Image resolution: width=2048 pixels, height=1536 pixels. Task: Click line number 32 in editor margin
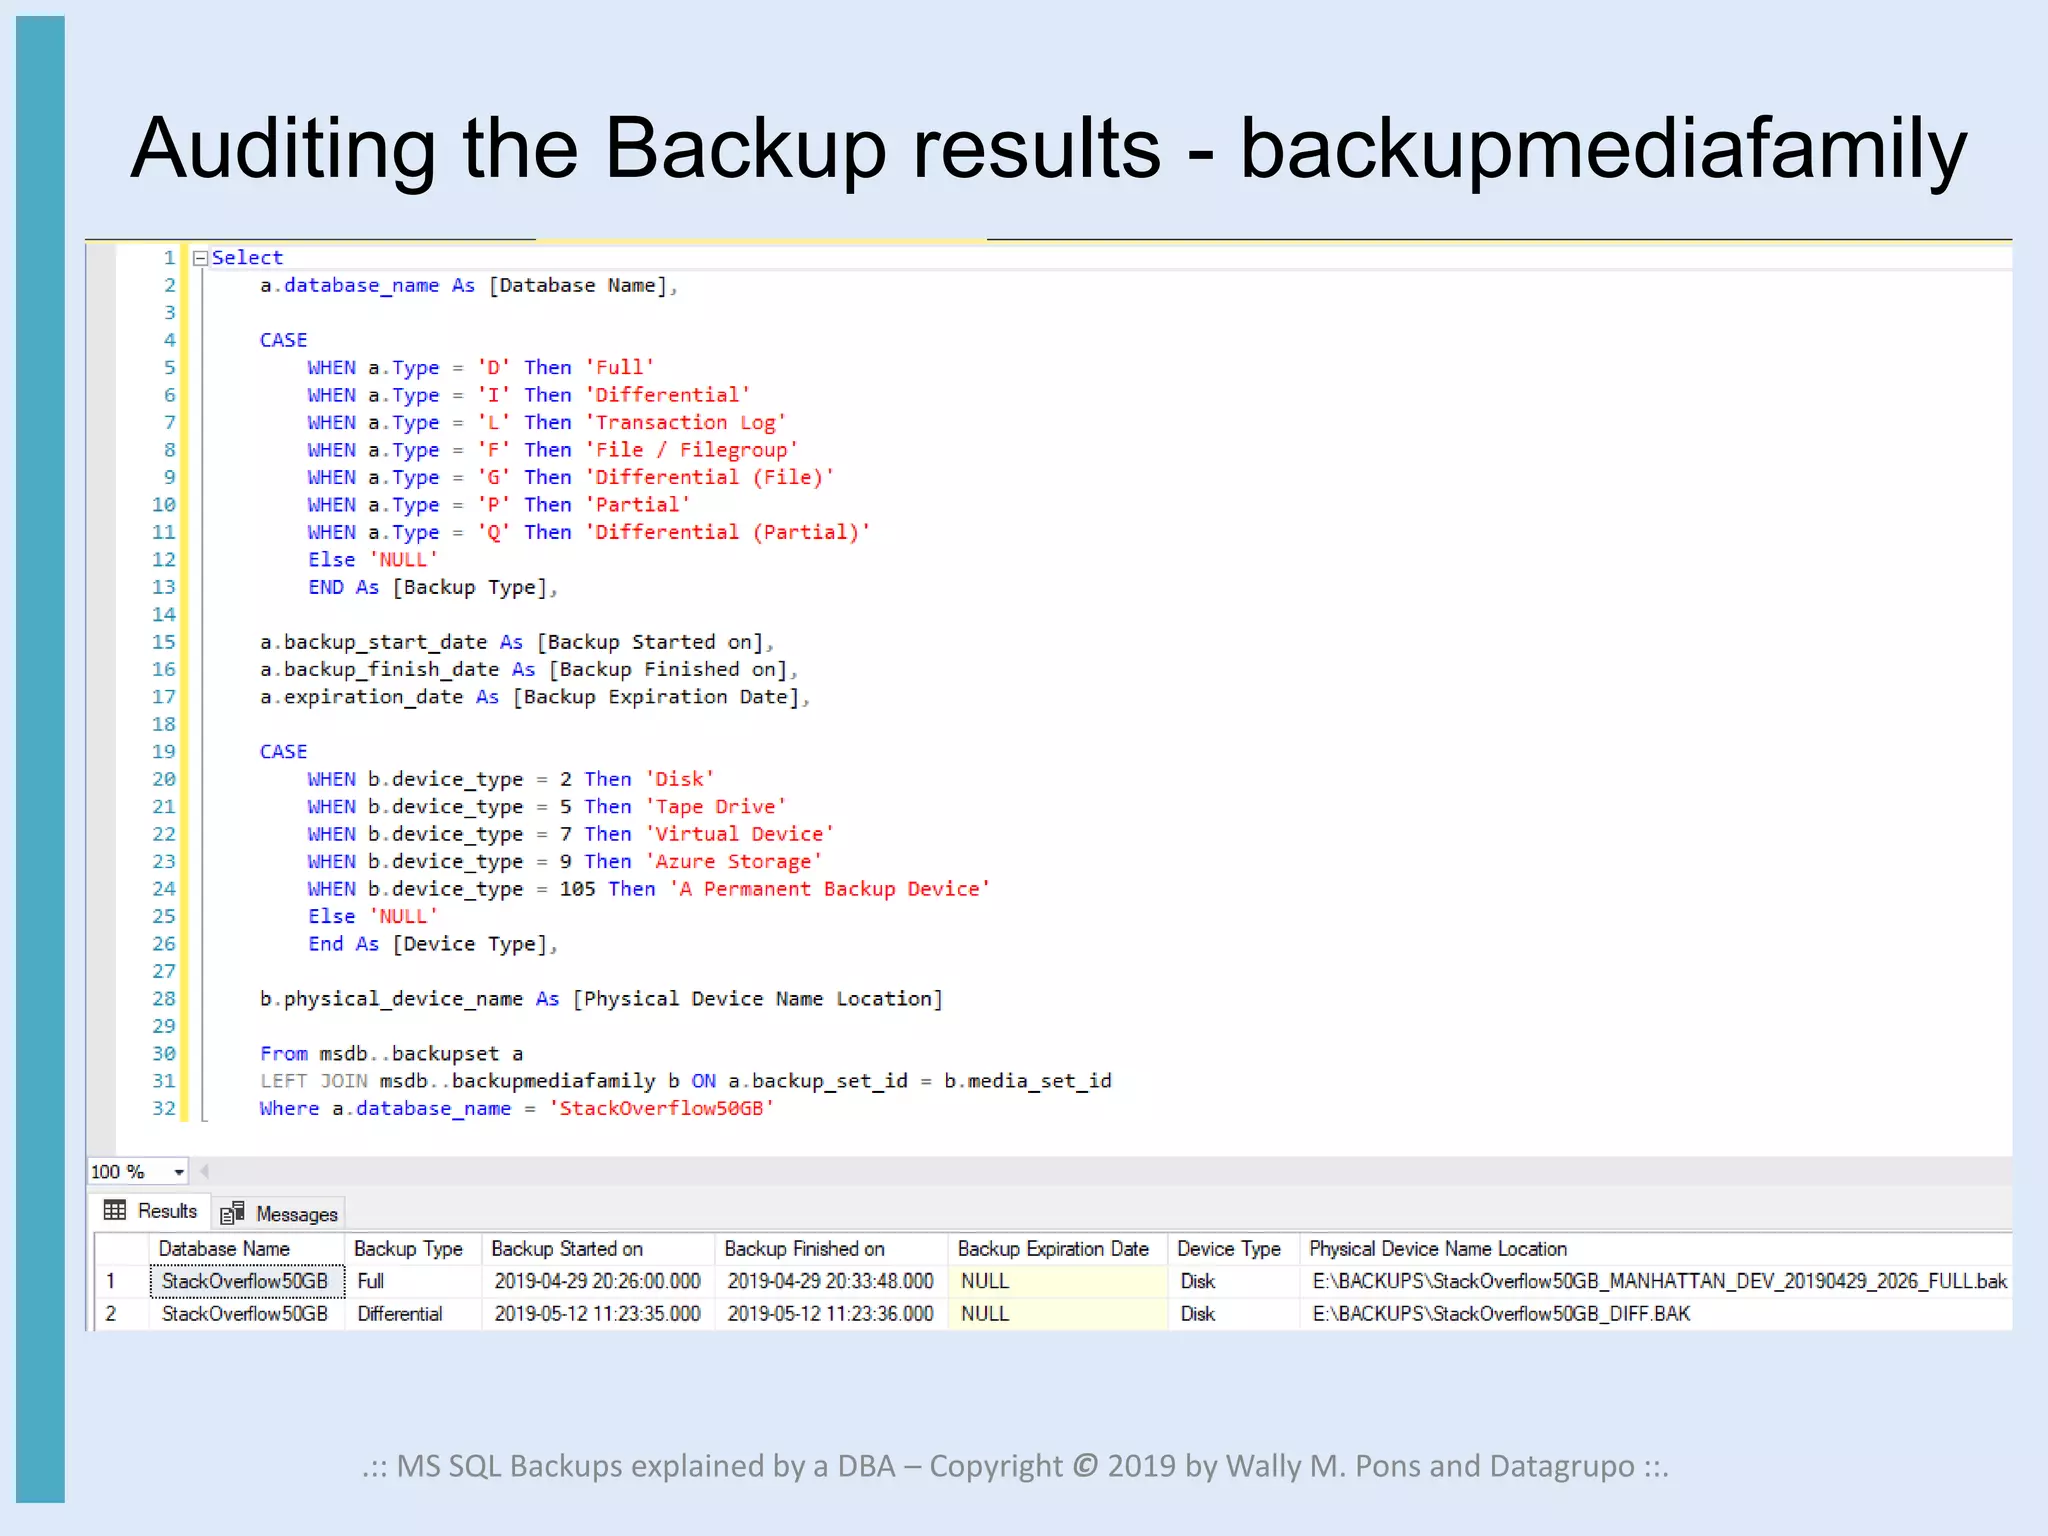(x=164, y=1109)
